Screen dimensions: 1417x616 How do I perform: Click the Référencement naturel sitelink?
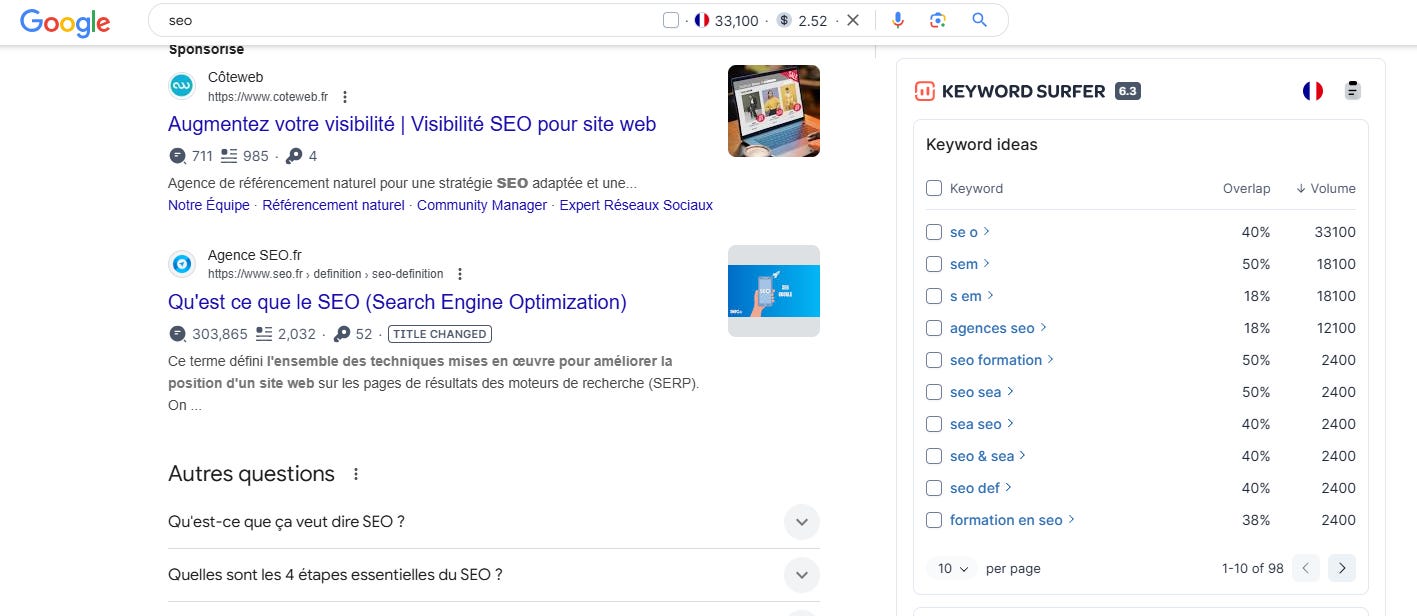click(333, 205)
